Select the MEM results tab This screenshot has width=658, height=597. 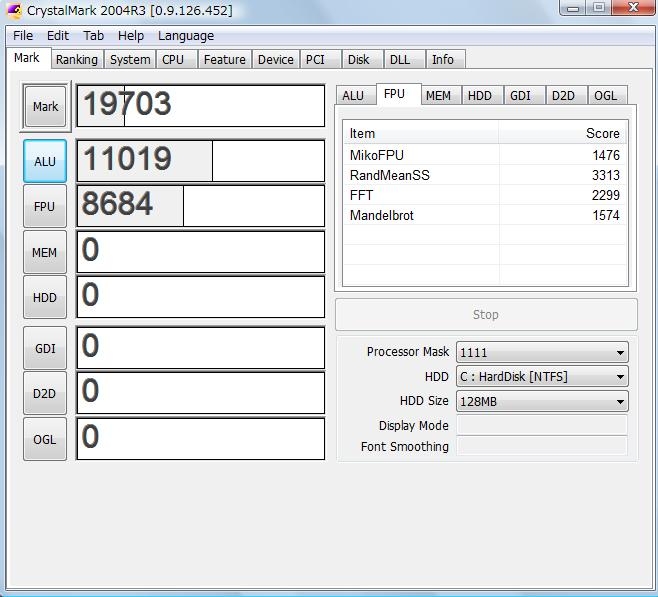(x=437, y=95)
